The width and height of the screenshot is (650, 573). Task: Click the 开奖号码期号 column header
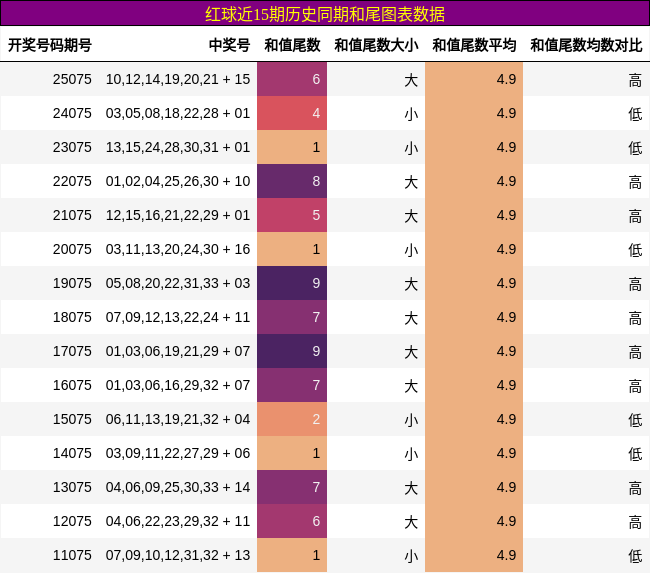tap(50, 45)
